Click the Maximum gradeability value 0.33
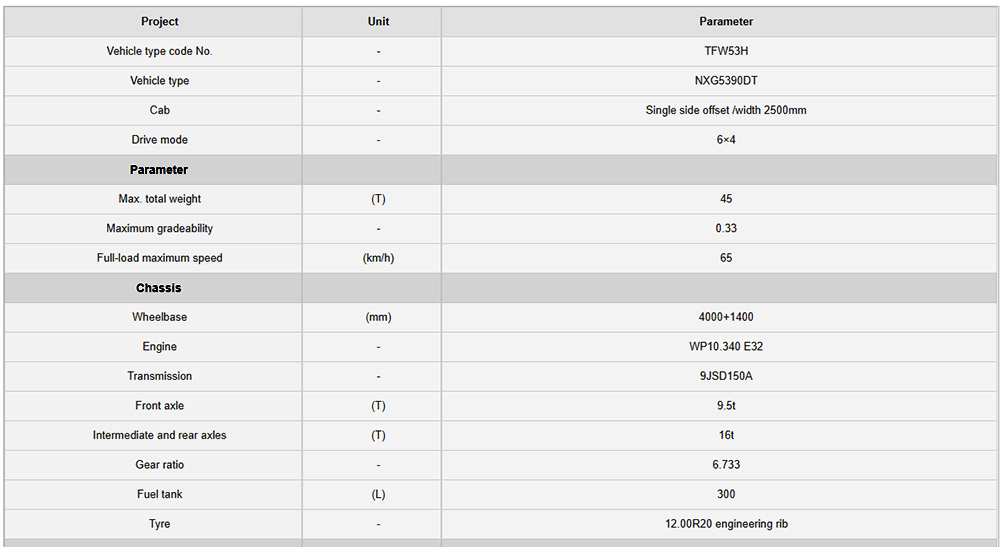This screenshot has height=547, width=1000. tap(726, 229)
